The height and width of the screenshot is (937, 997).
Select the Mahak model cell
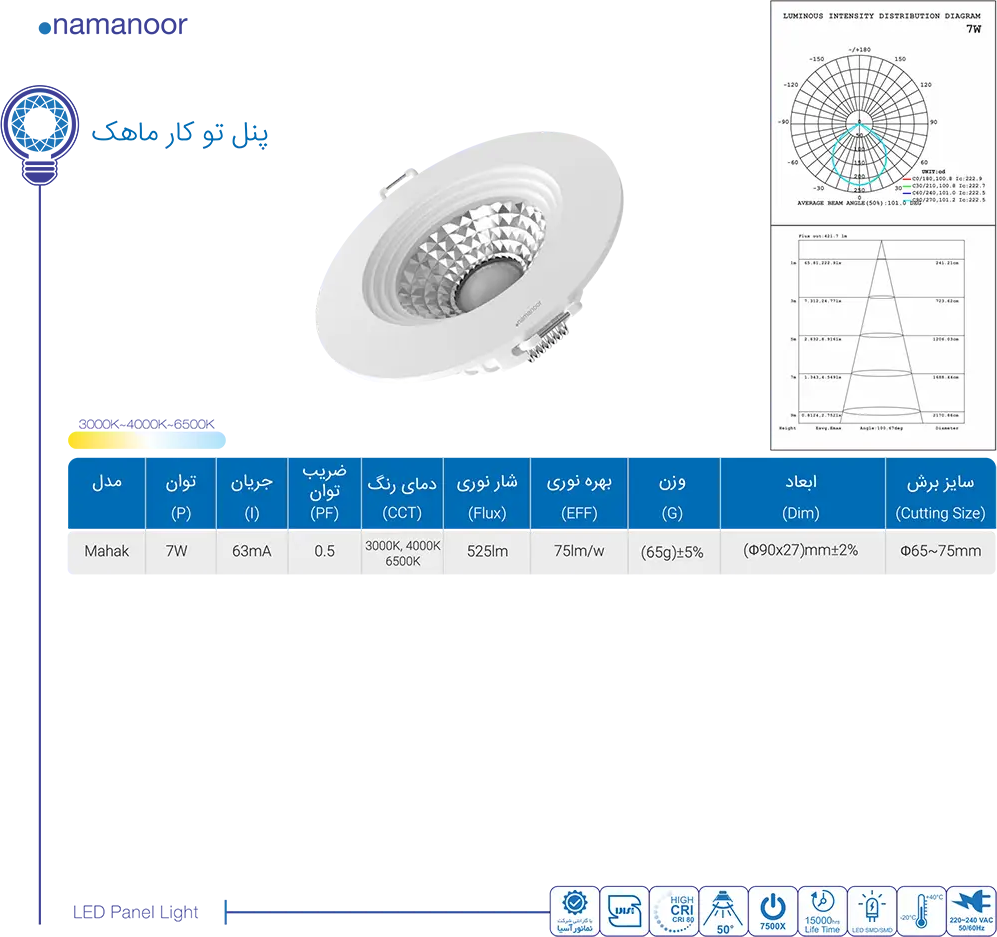click(x=107, y=551)
